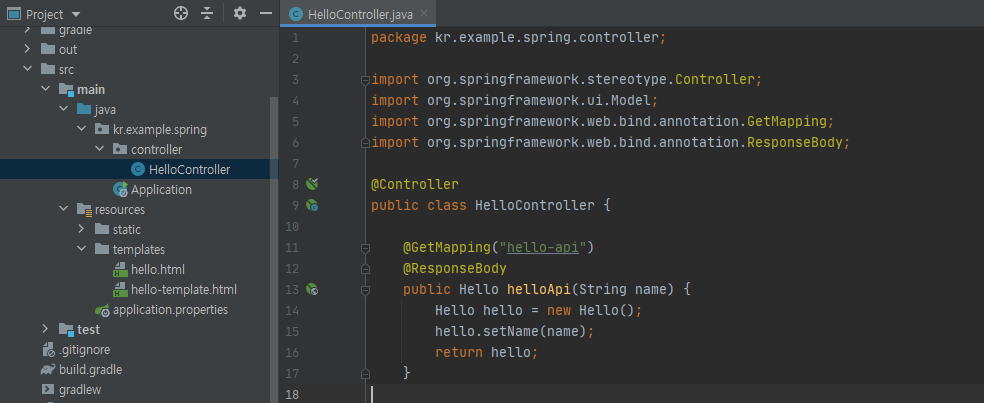Click the HelloController class file icon

[x=137, y=169]
